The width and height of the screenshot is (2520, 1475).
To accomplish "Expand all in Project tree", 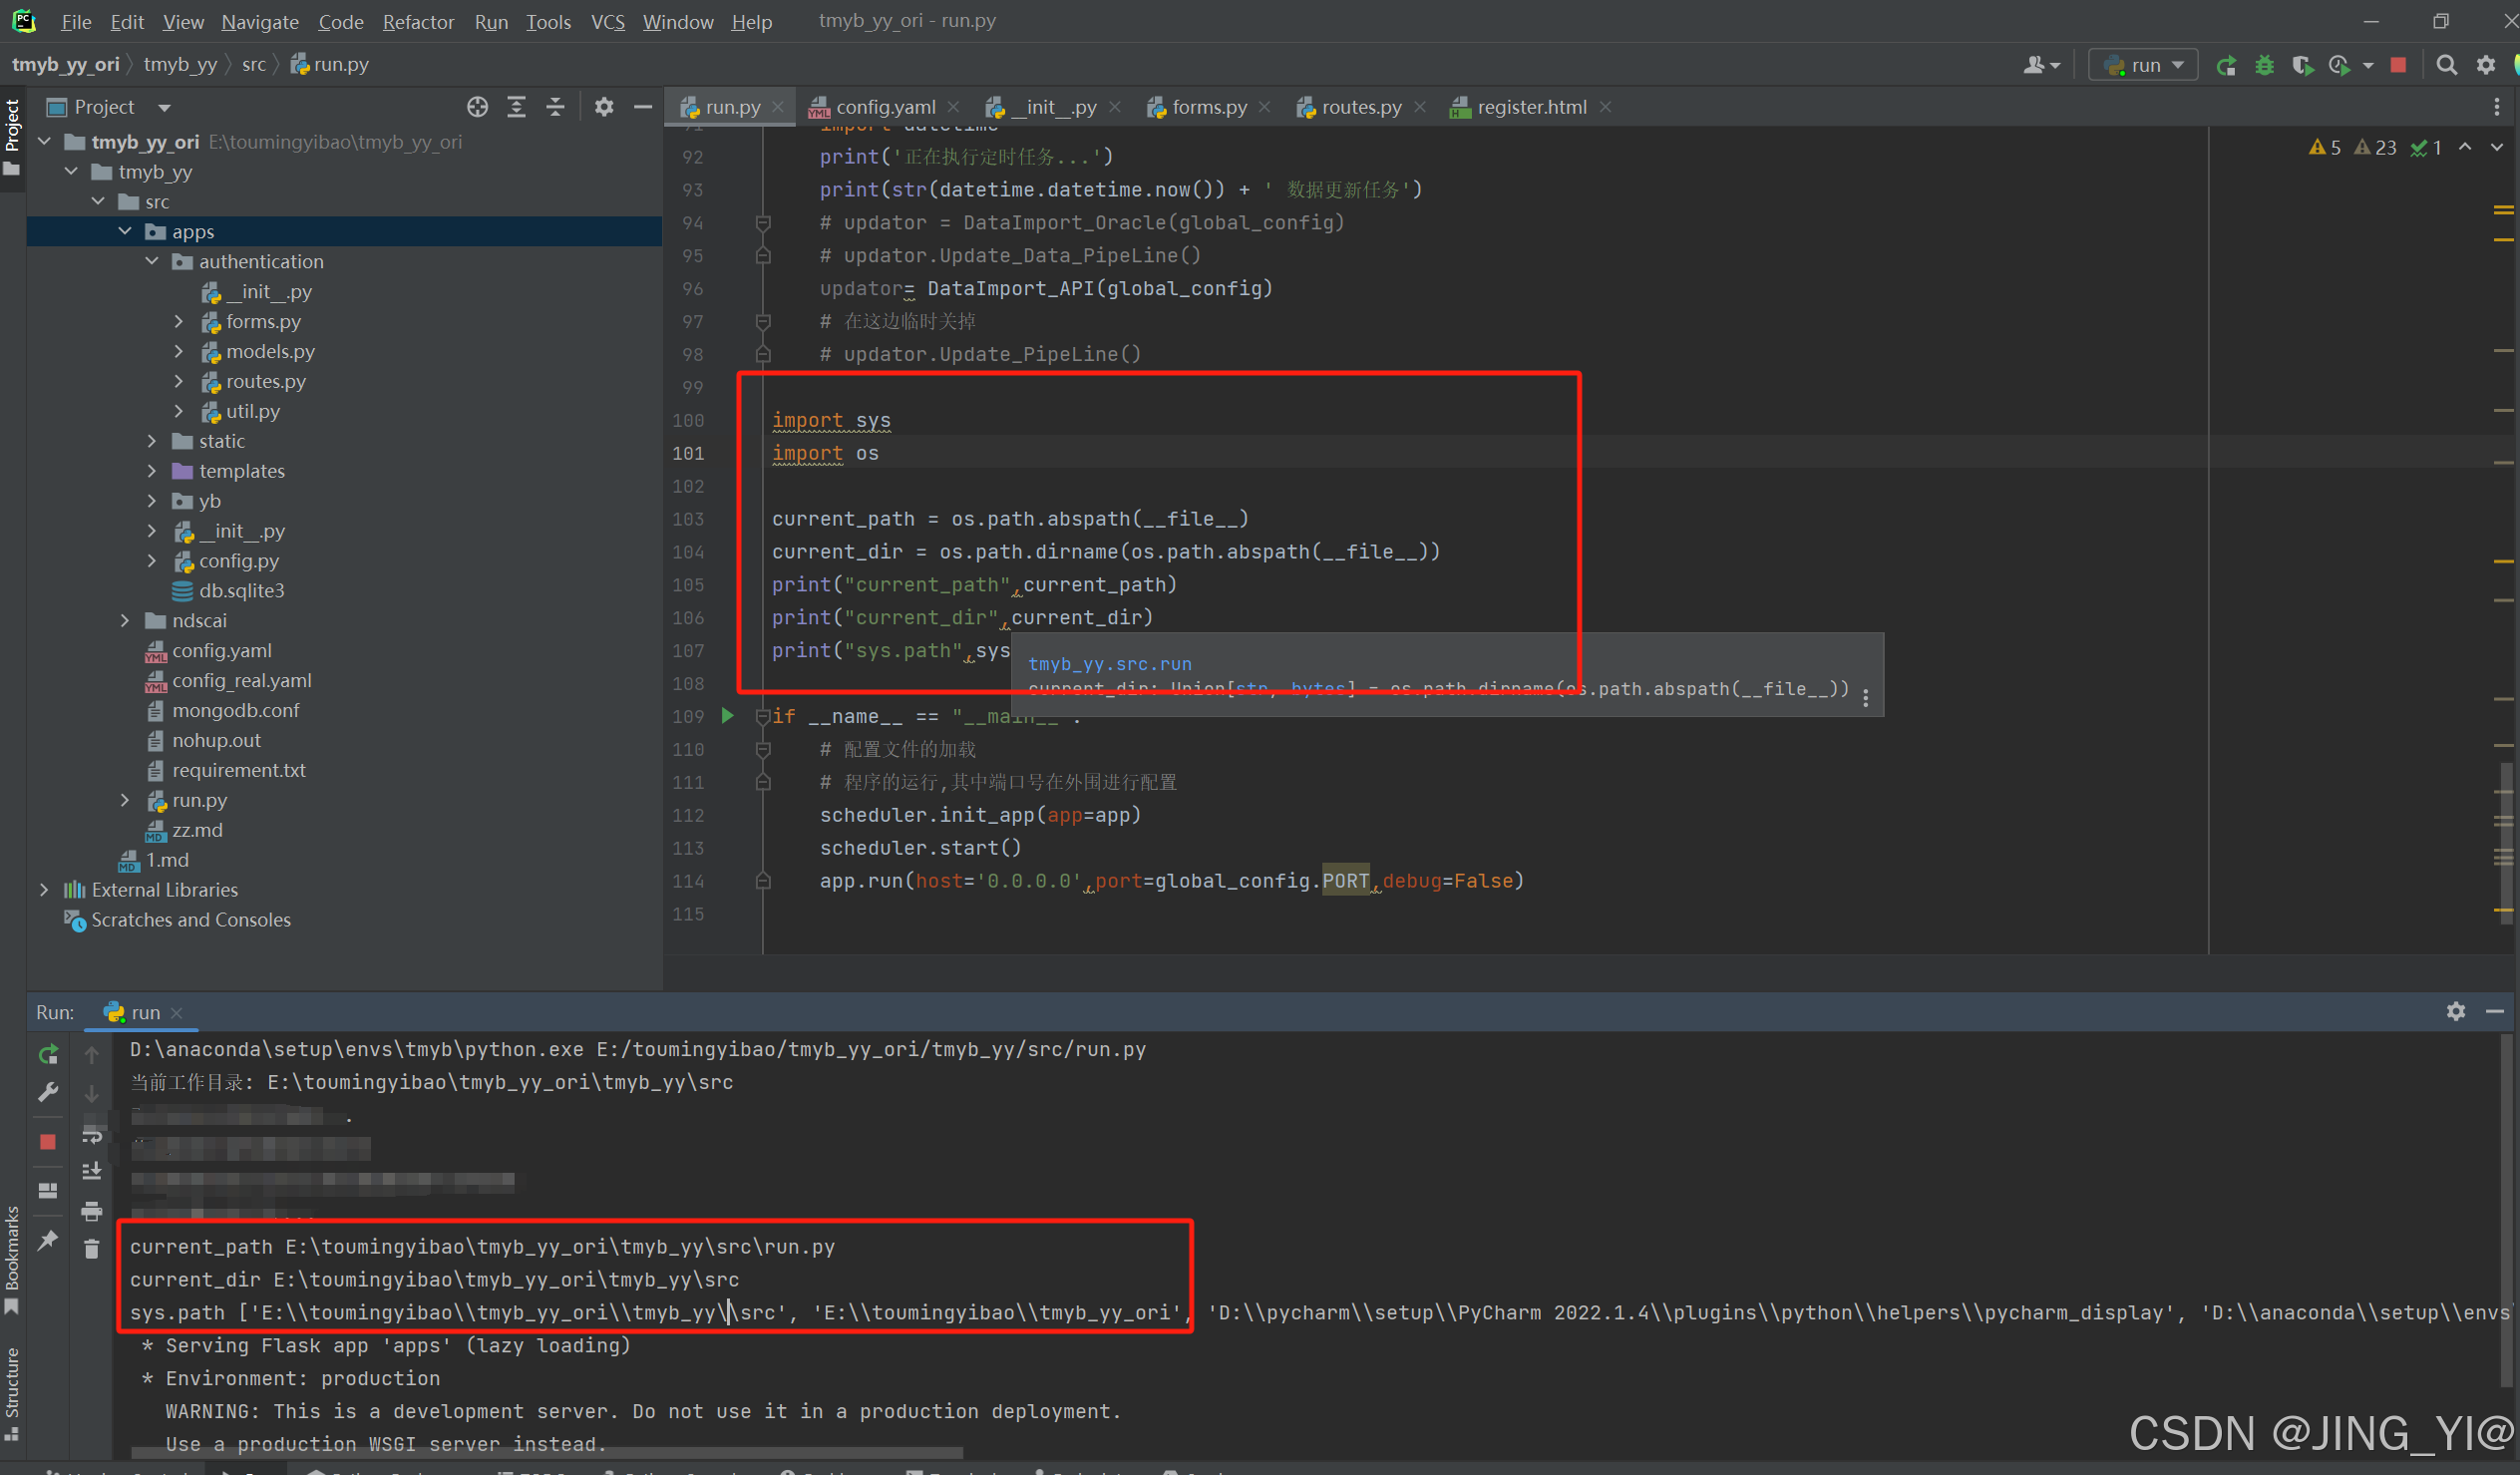I will 516,107.
